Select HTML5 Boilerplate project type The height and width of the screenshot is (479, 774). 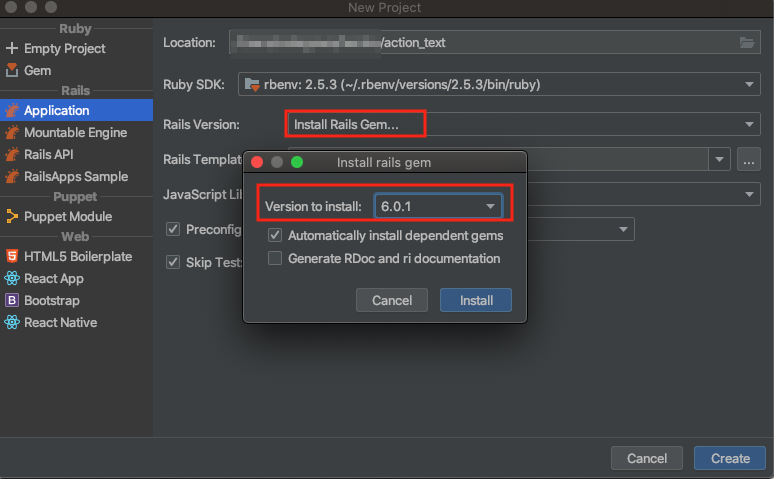click(x=78, y=256)
